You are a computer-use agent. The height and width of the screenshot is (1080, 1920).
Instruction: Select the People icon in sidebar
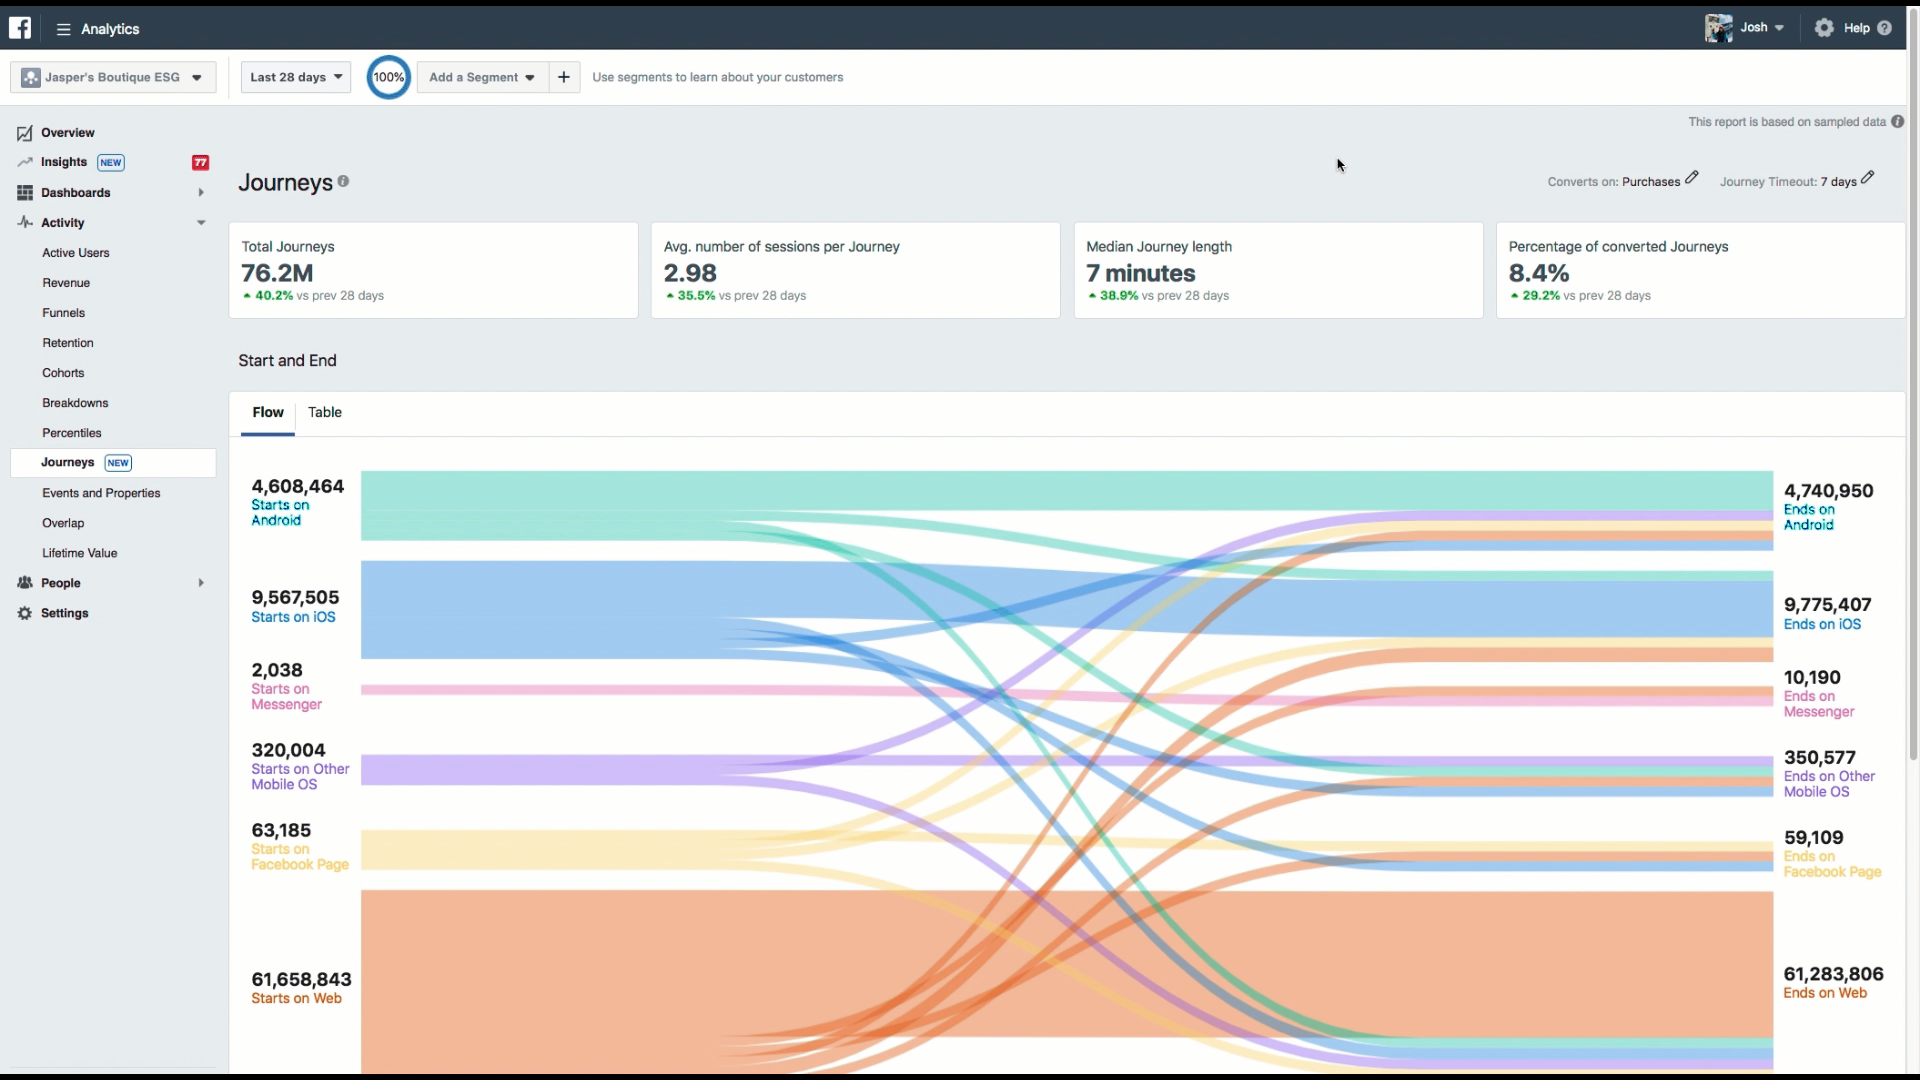[24, 582]
